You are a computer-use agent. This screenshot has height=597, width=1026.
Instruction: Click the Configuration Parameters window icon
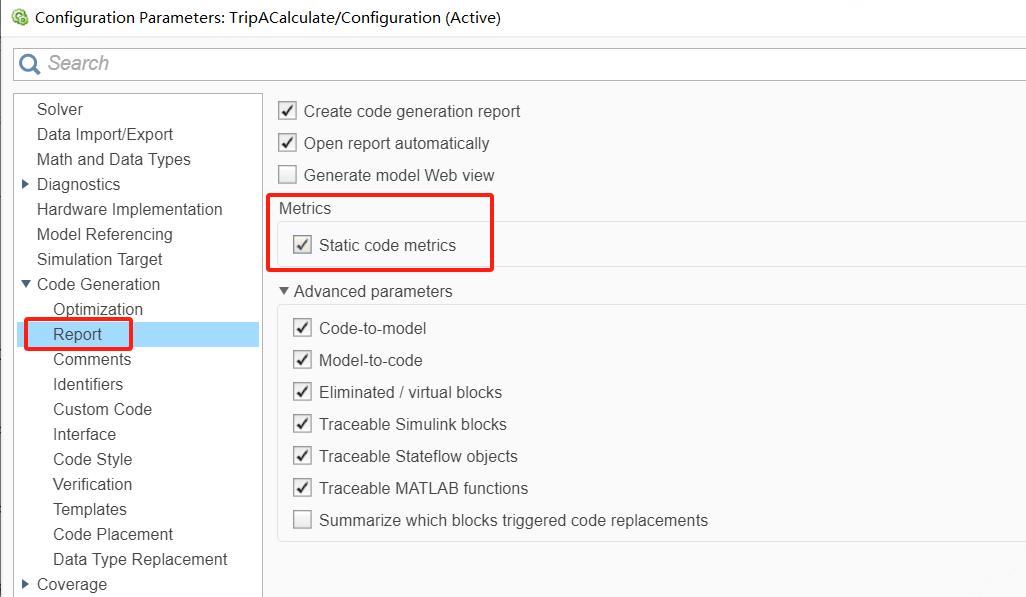tap(20, 17)
